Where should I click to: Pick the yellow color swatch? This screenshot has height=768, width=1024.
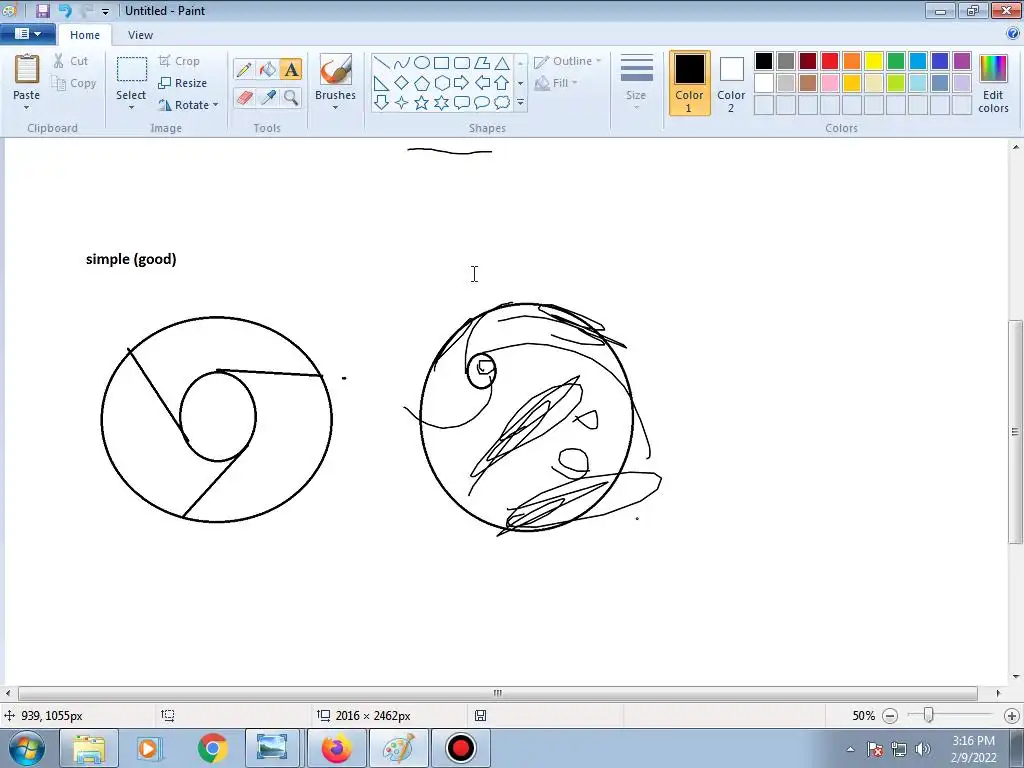pos(874,61)
